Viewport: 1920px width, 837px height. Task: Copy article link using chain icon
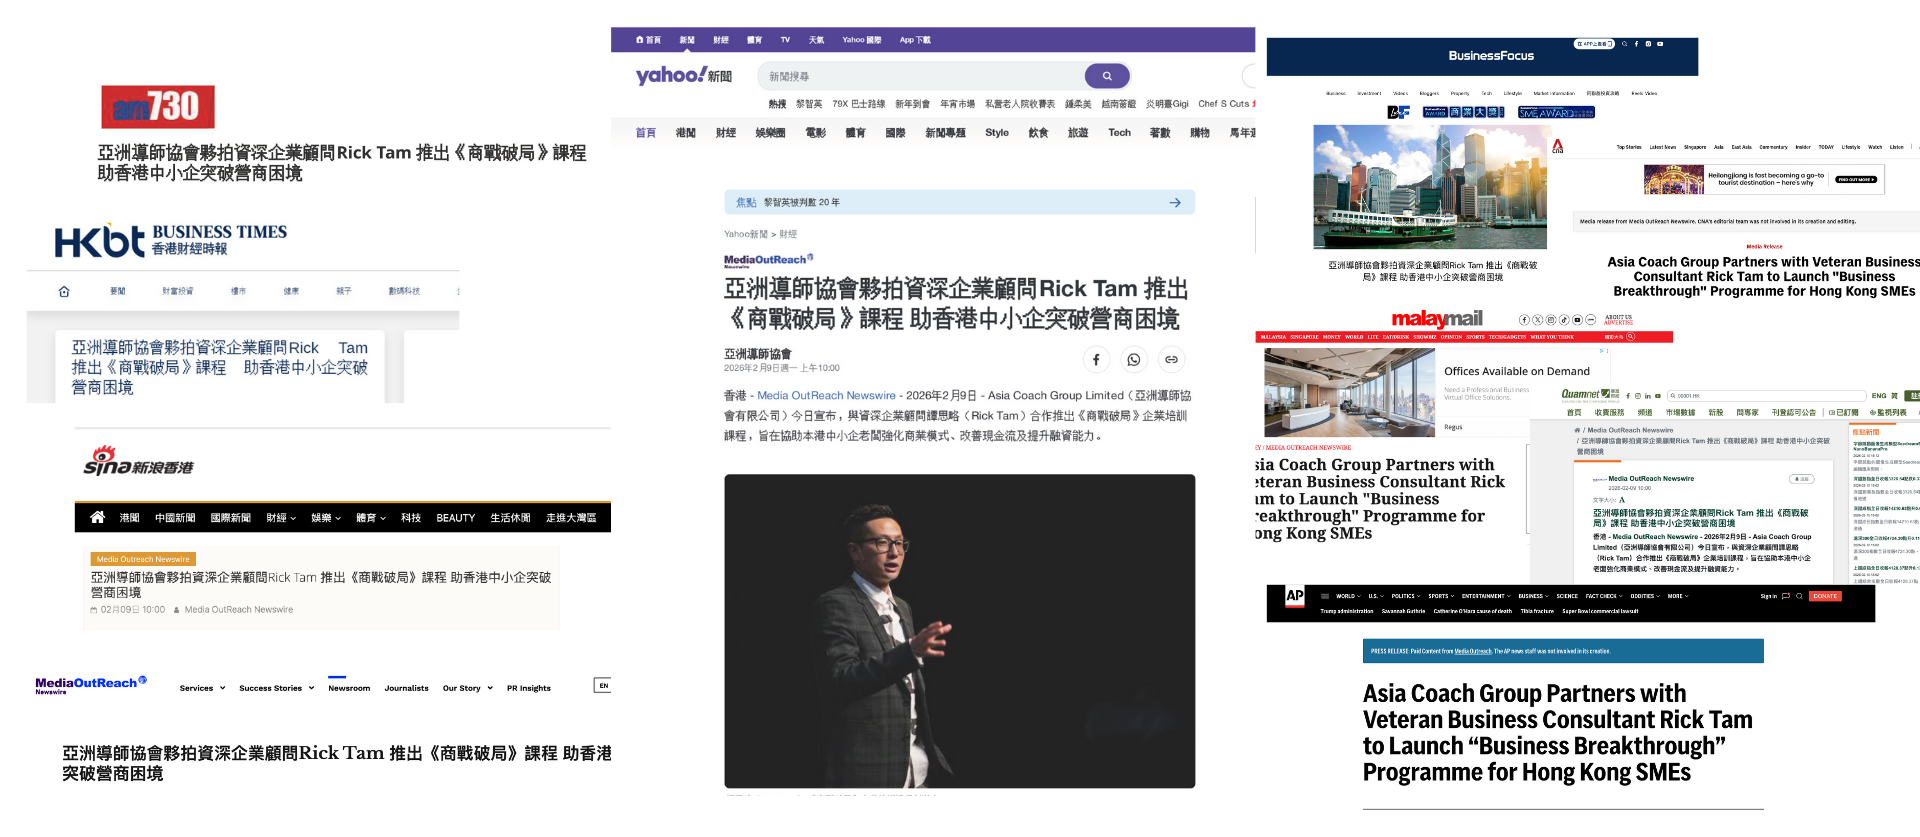pos(1171,360)
